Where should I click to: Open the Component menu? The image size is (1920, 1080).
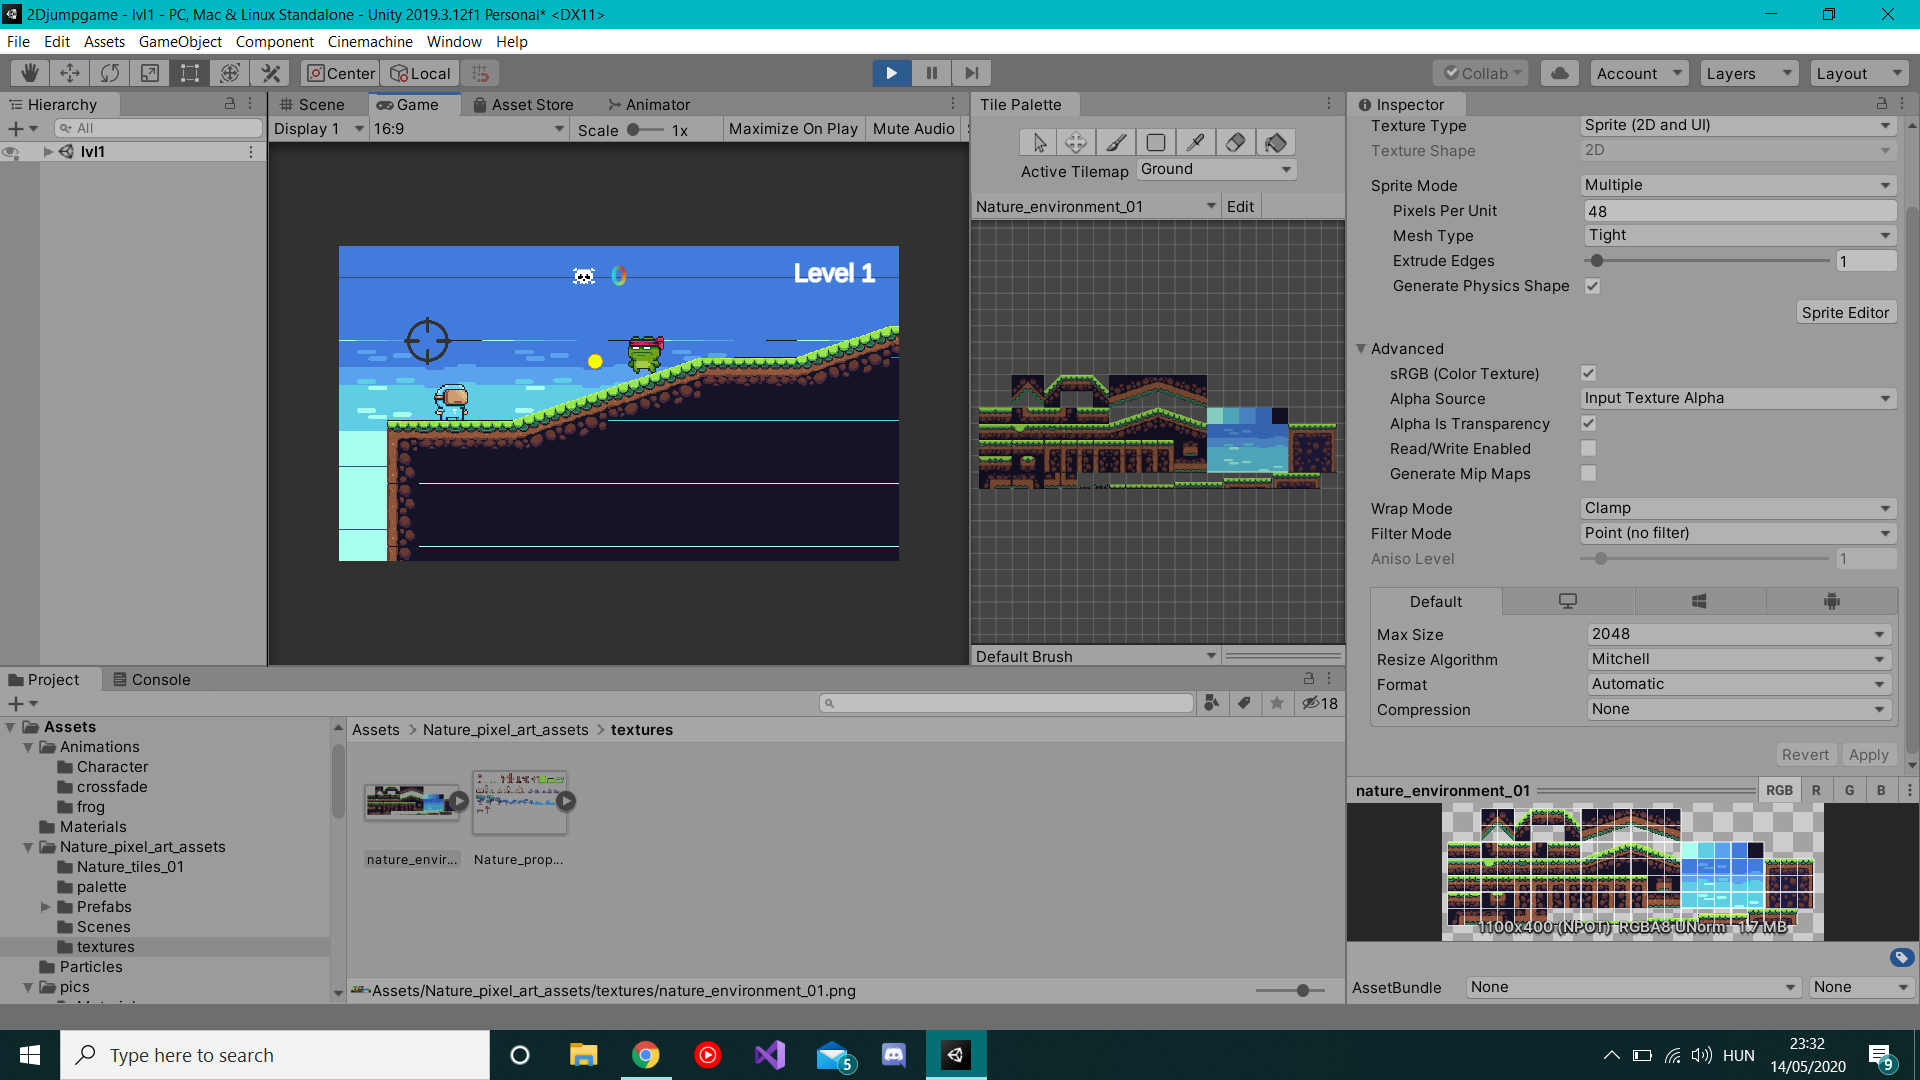pos(274,42)
